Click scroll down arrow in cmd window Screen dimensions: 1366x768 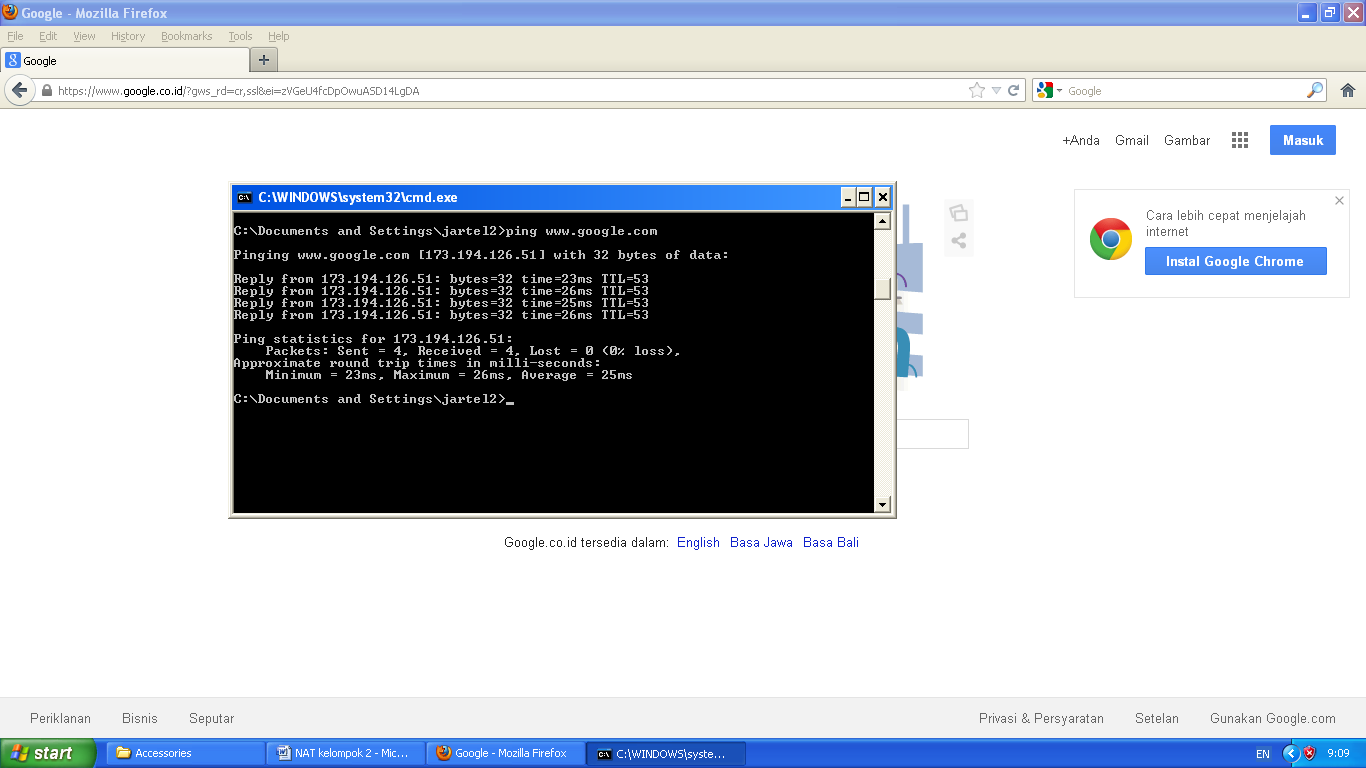tap(882, 505)
